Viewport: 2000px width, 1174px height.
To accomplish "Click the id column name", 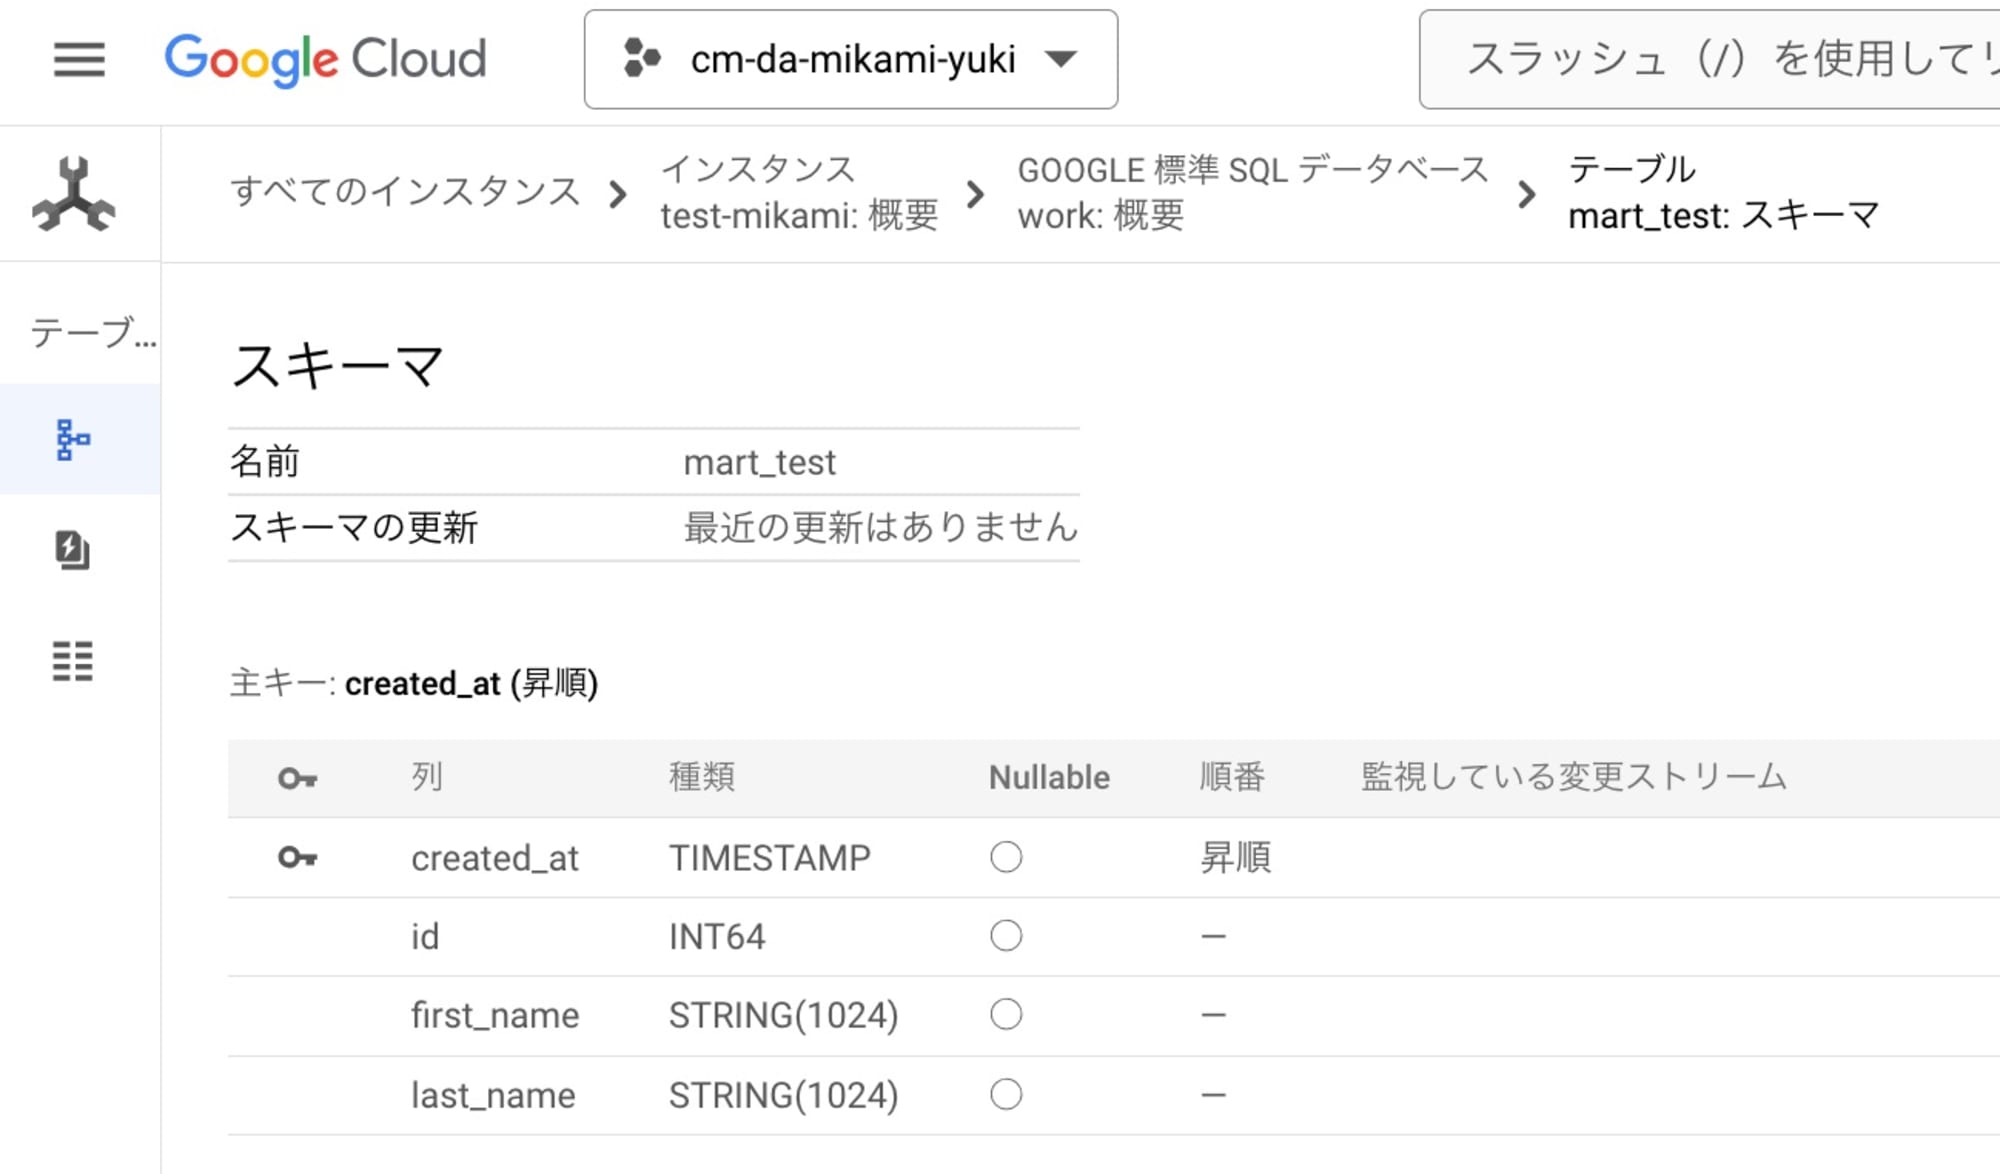I will pyautogui.click(x=425, y=936).
